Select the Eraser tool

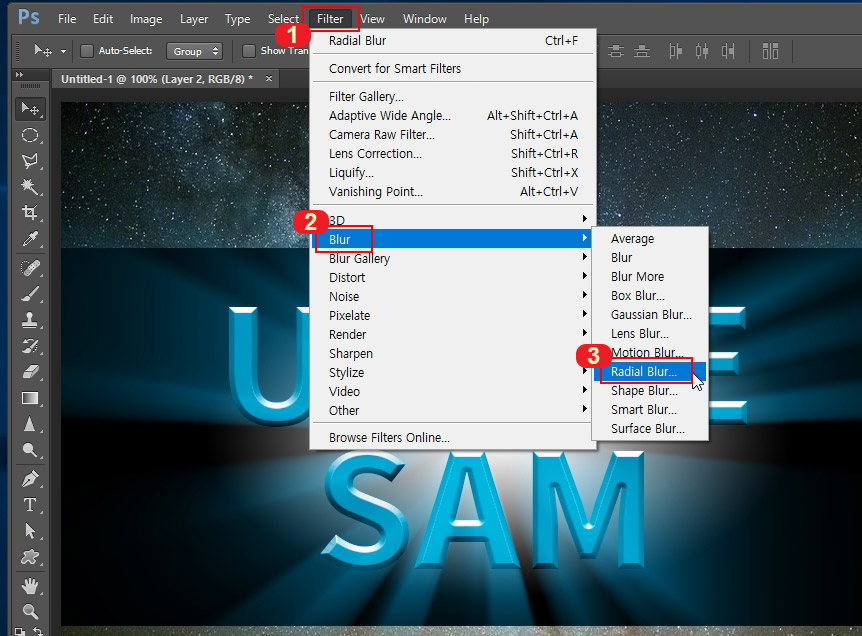30,372
